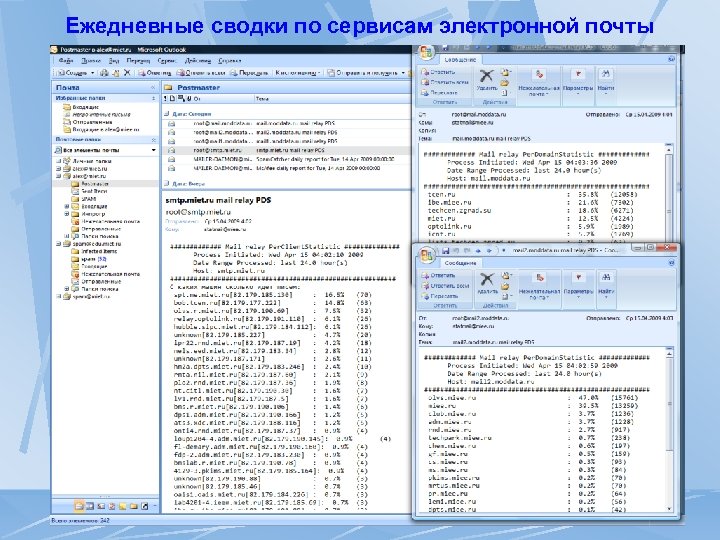Select the McAfee daily report message

(x=287, y=168)
